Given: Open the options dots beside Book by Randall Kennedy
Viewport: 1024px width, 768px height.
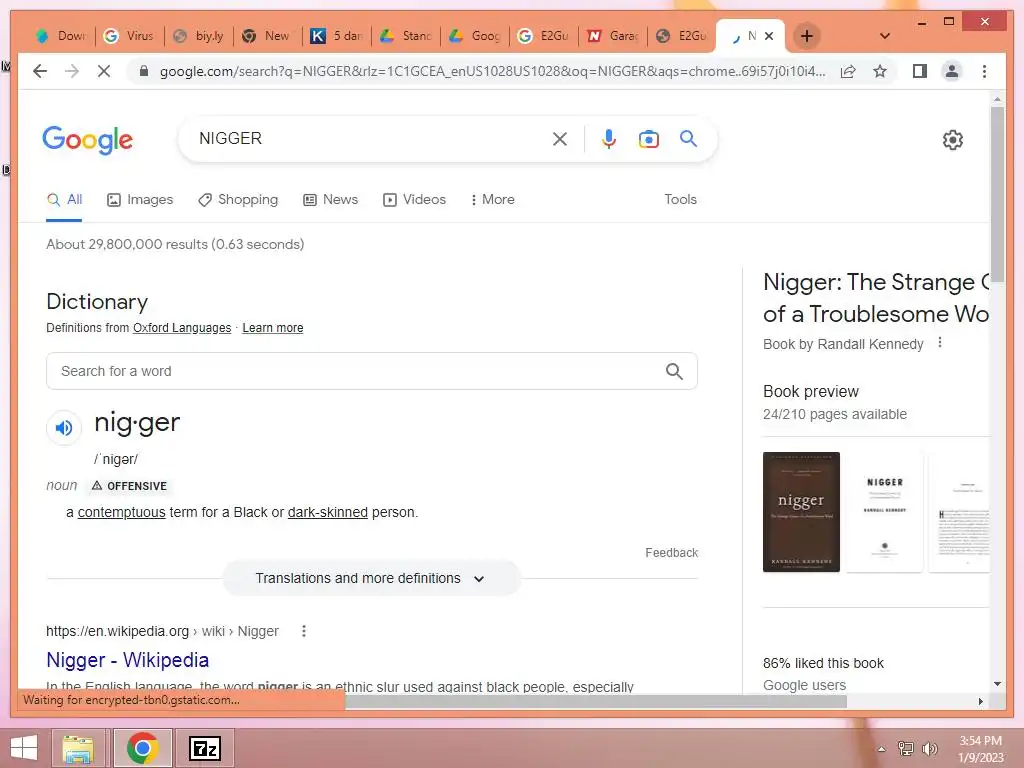Looking at the screenshot, I should coord(940,342).
